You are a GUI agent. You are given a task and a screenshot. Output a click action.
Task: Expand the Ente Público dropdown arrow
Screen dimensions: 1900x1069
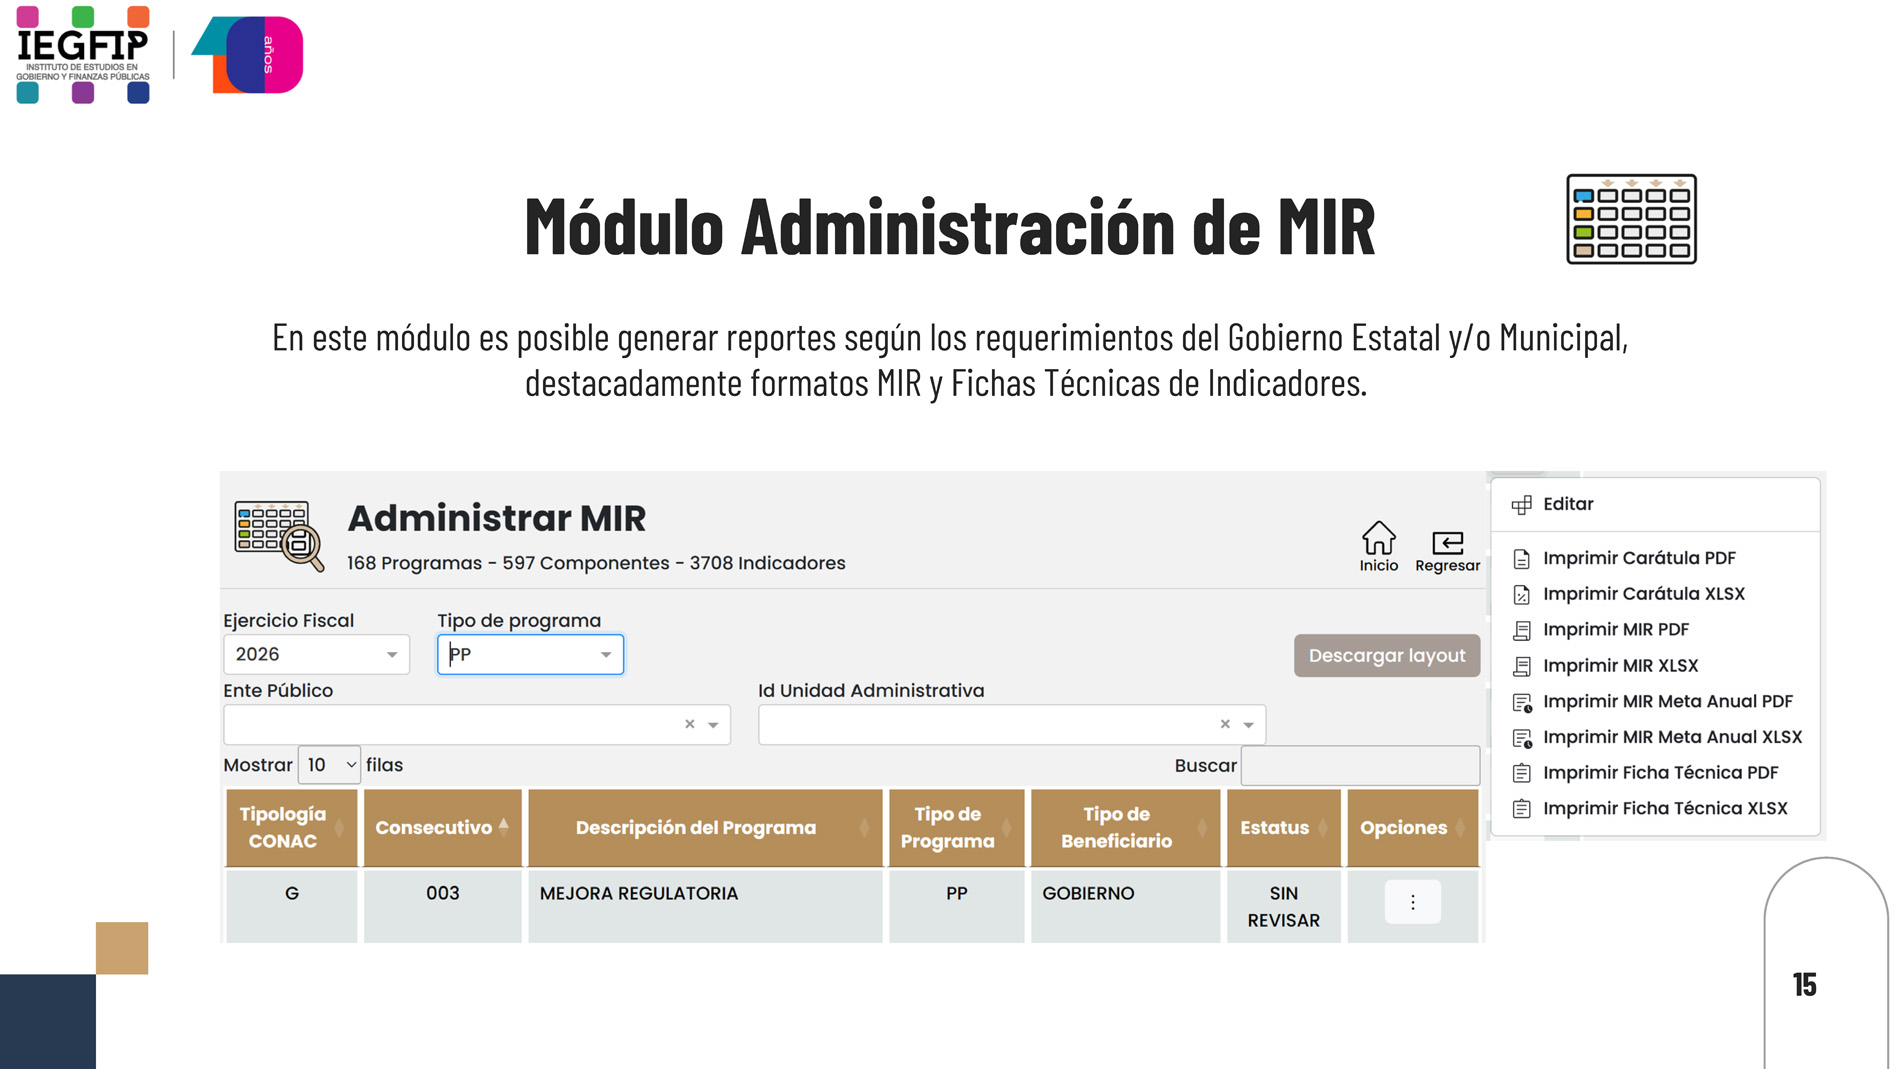click(x=713, y=725)
